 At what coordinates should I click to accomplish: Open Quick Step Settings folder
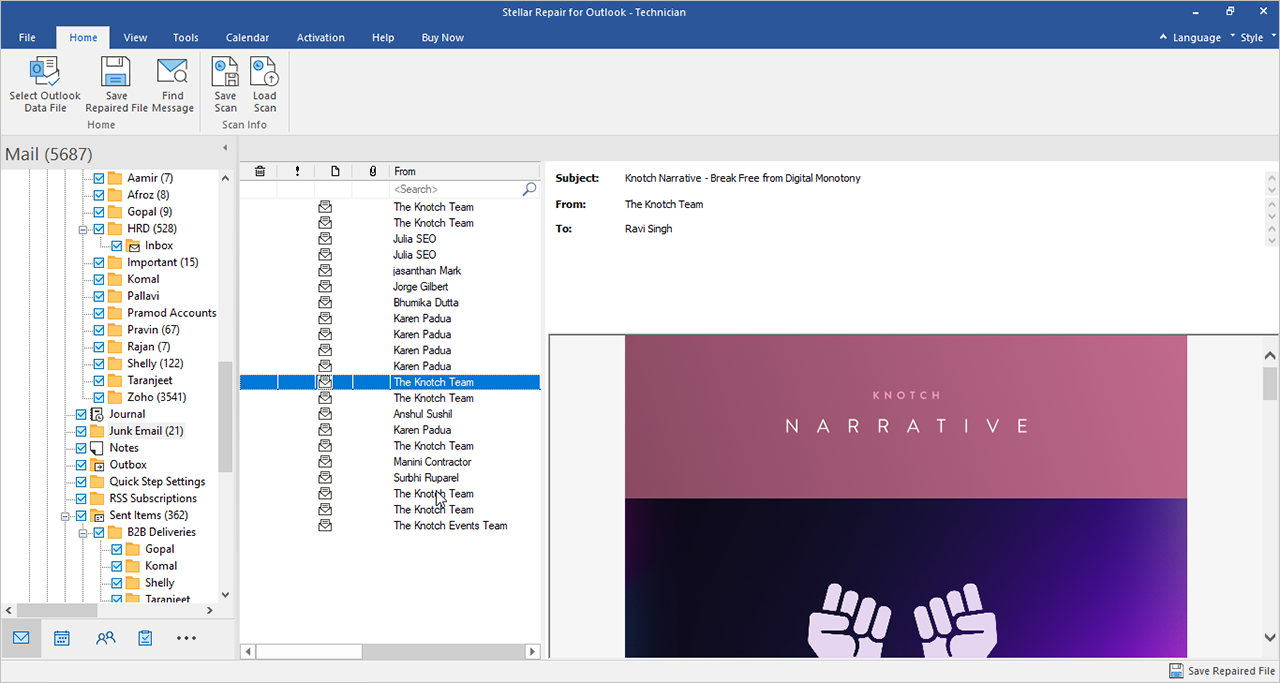(x=157, y=482)
